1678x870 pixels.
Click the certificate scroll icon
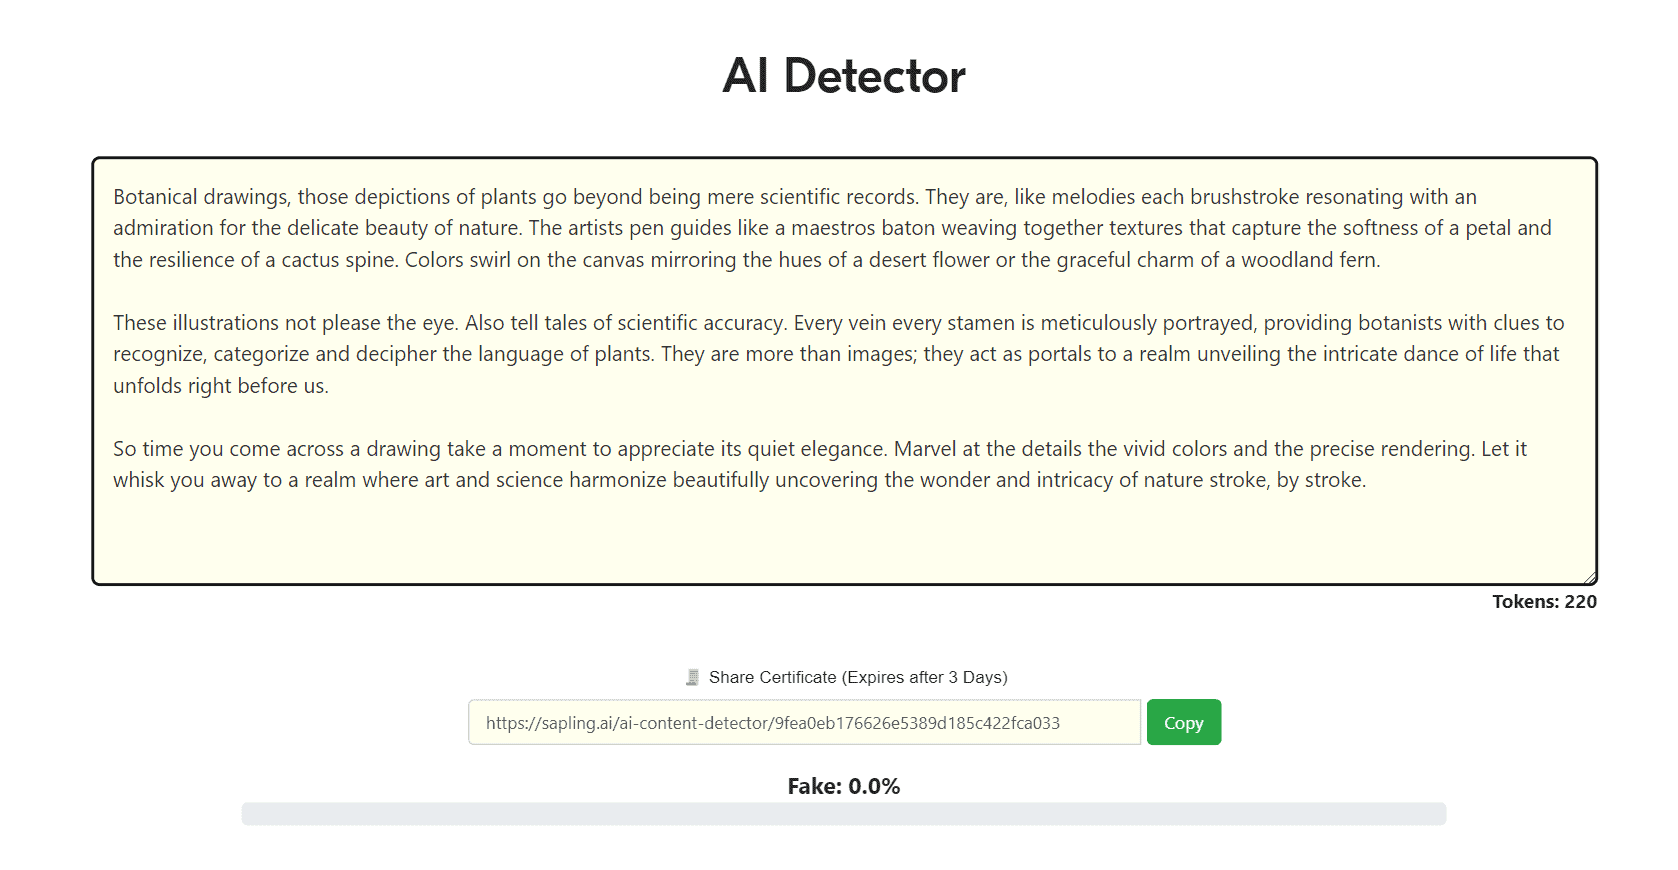point(692,678)
